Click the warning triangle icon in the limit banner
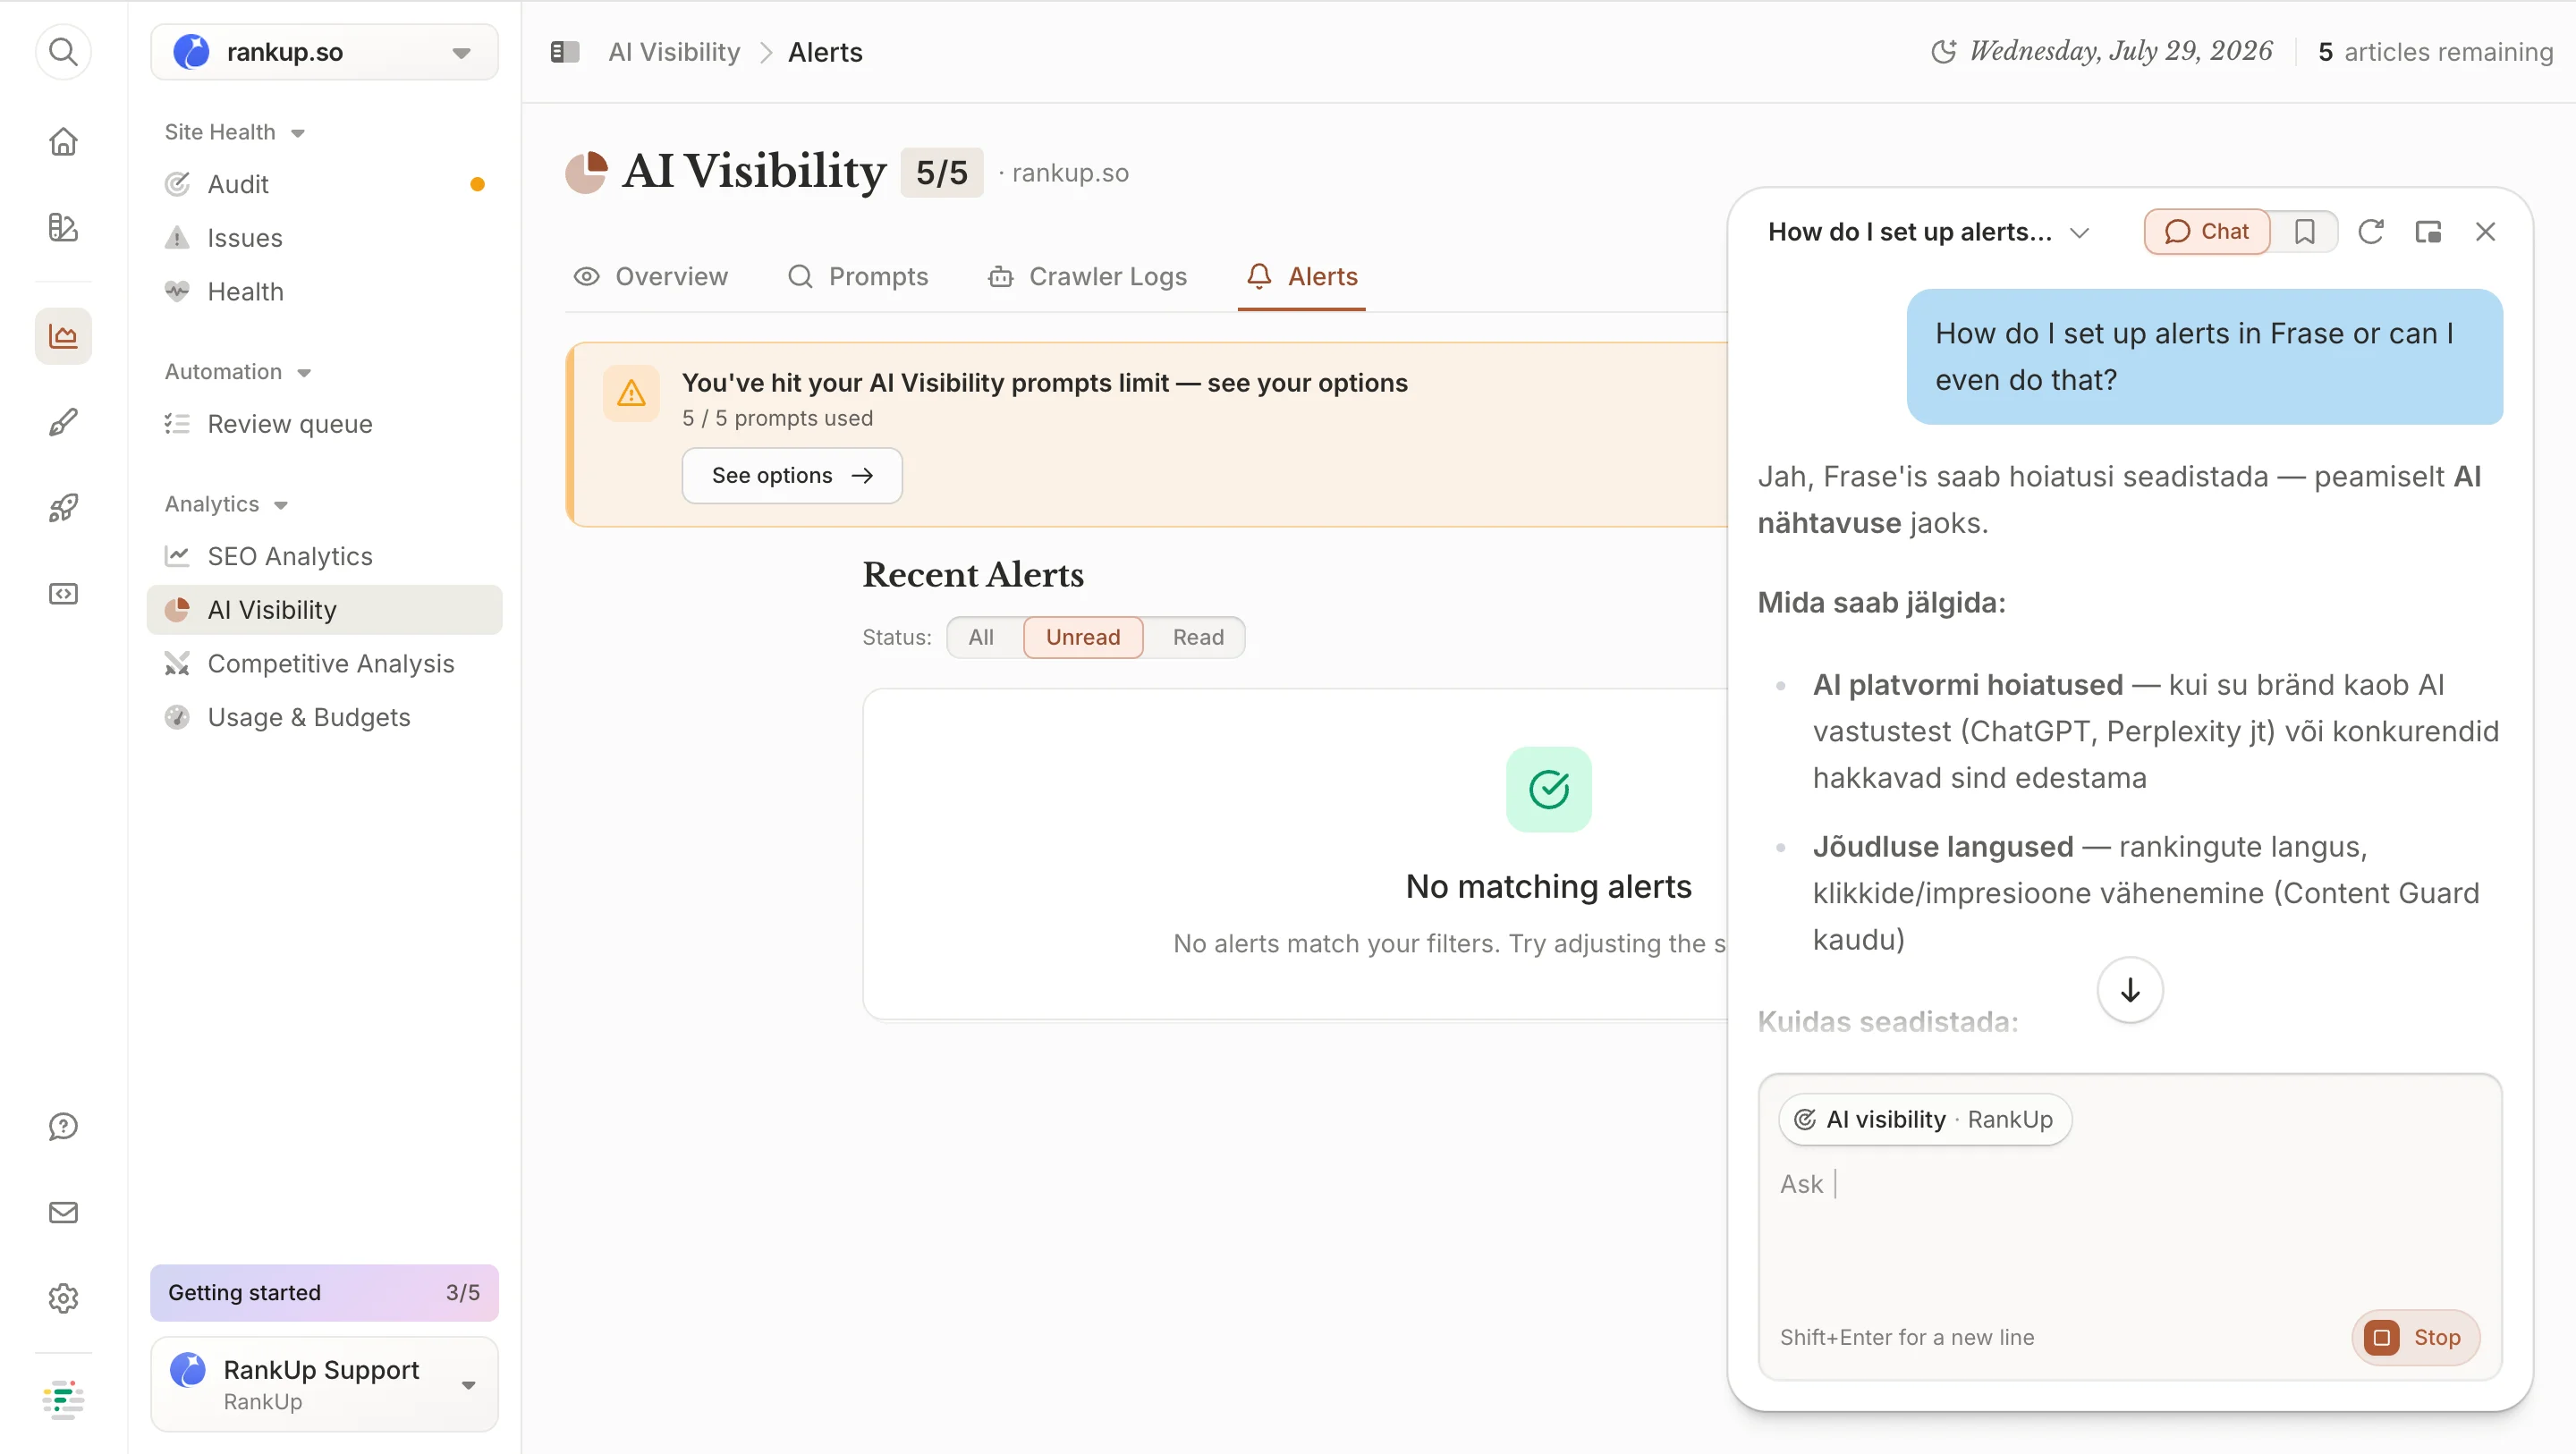 click(631, 393)
